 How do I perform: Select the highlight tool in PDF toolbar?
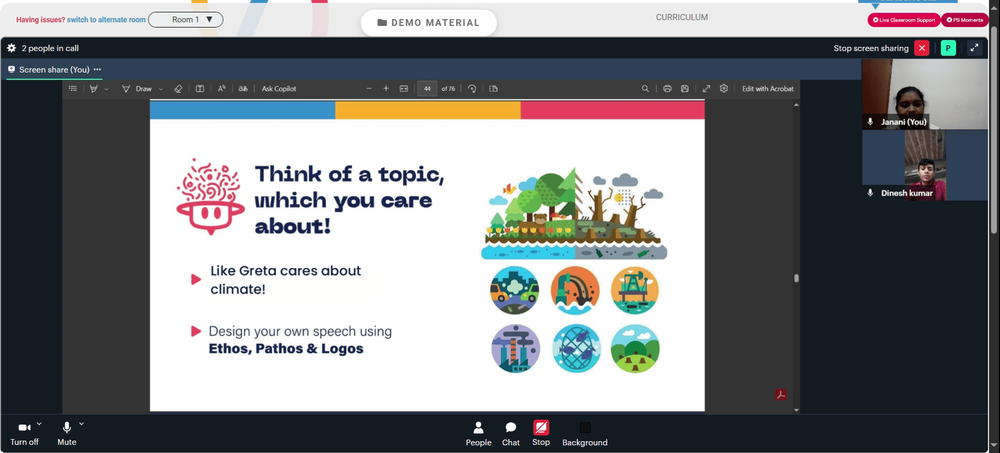94,89
